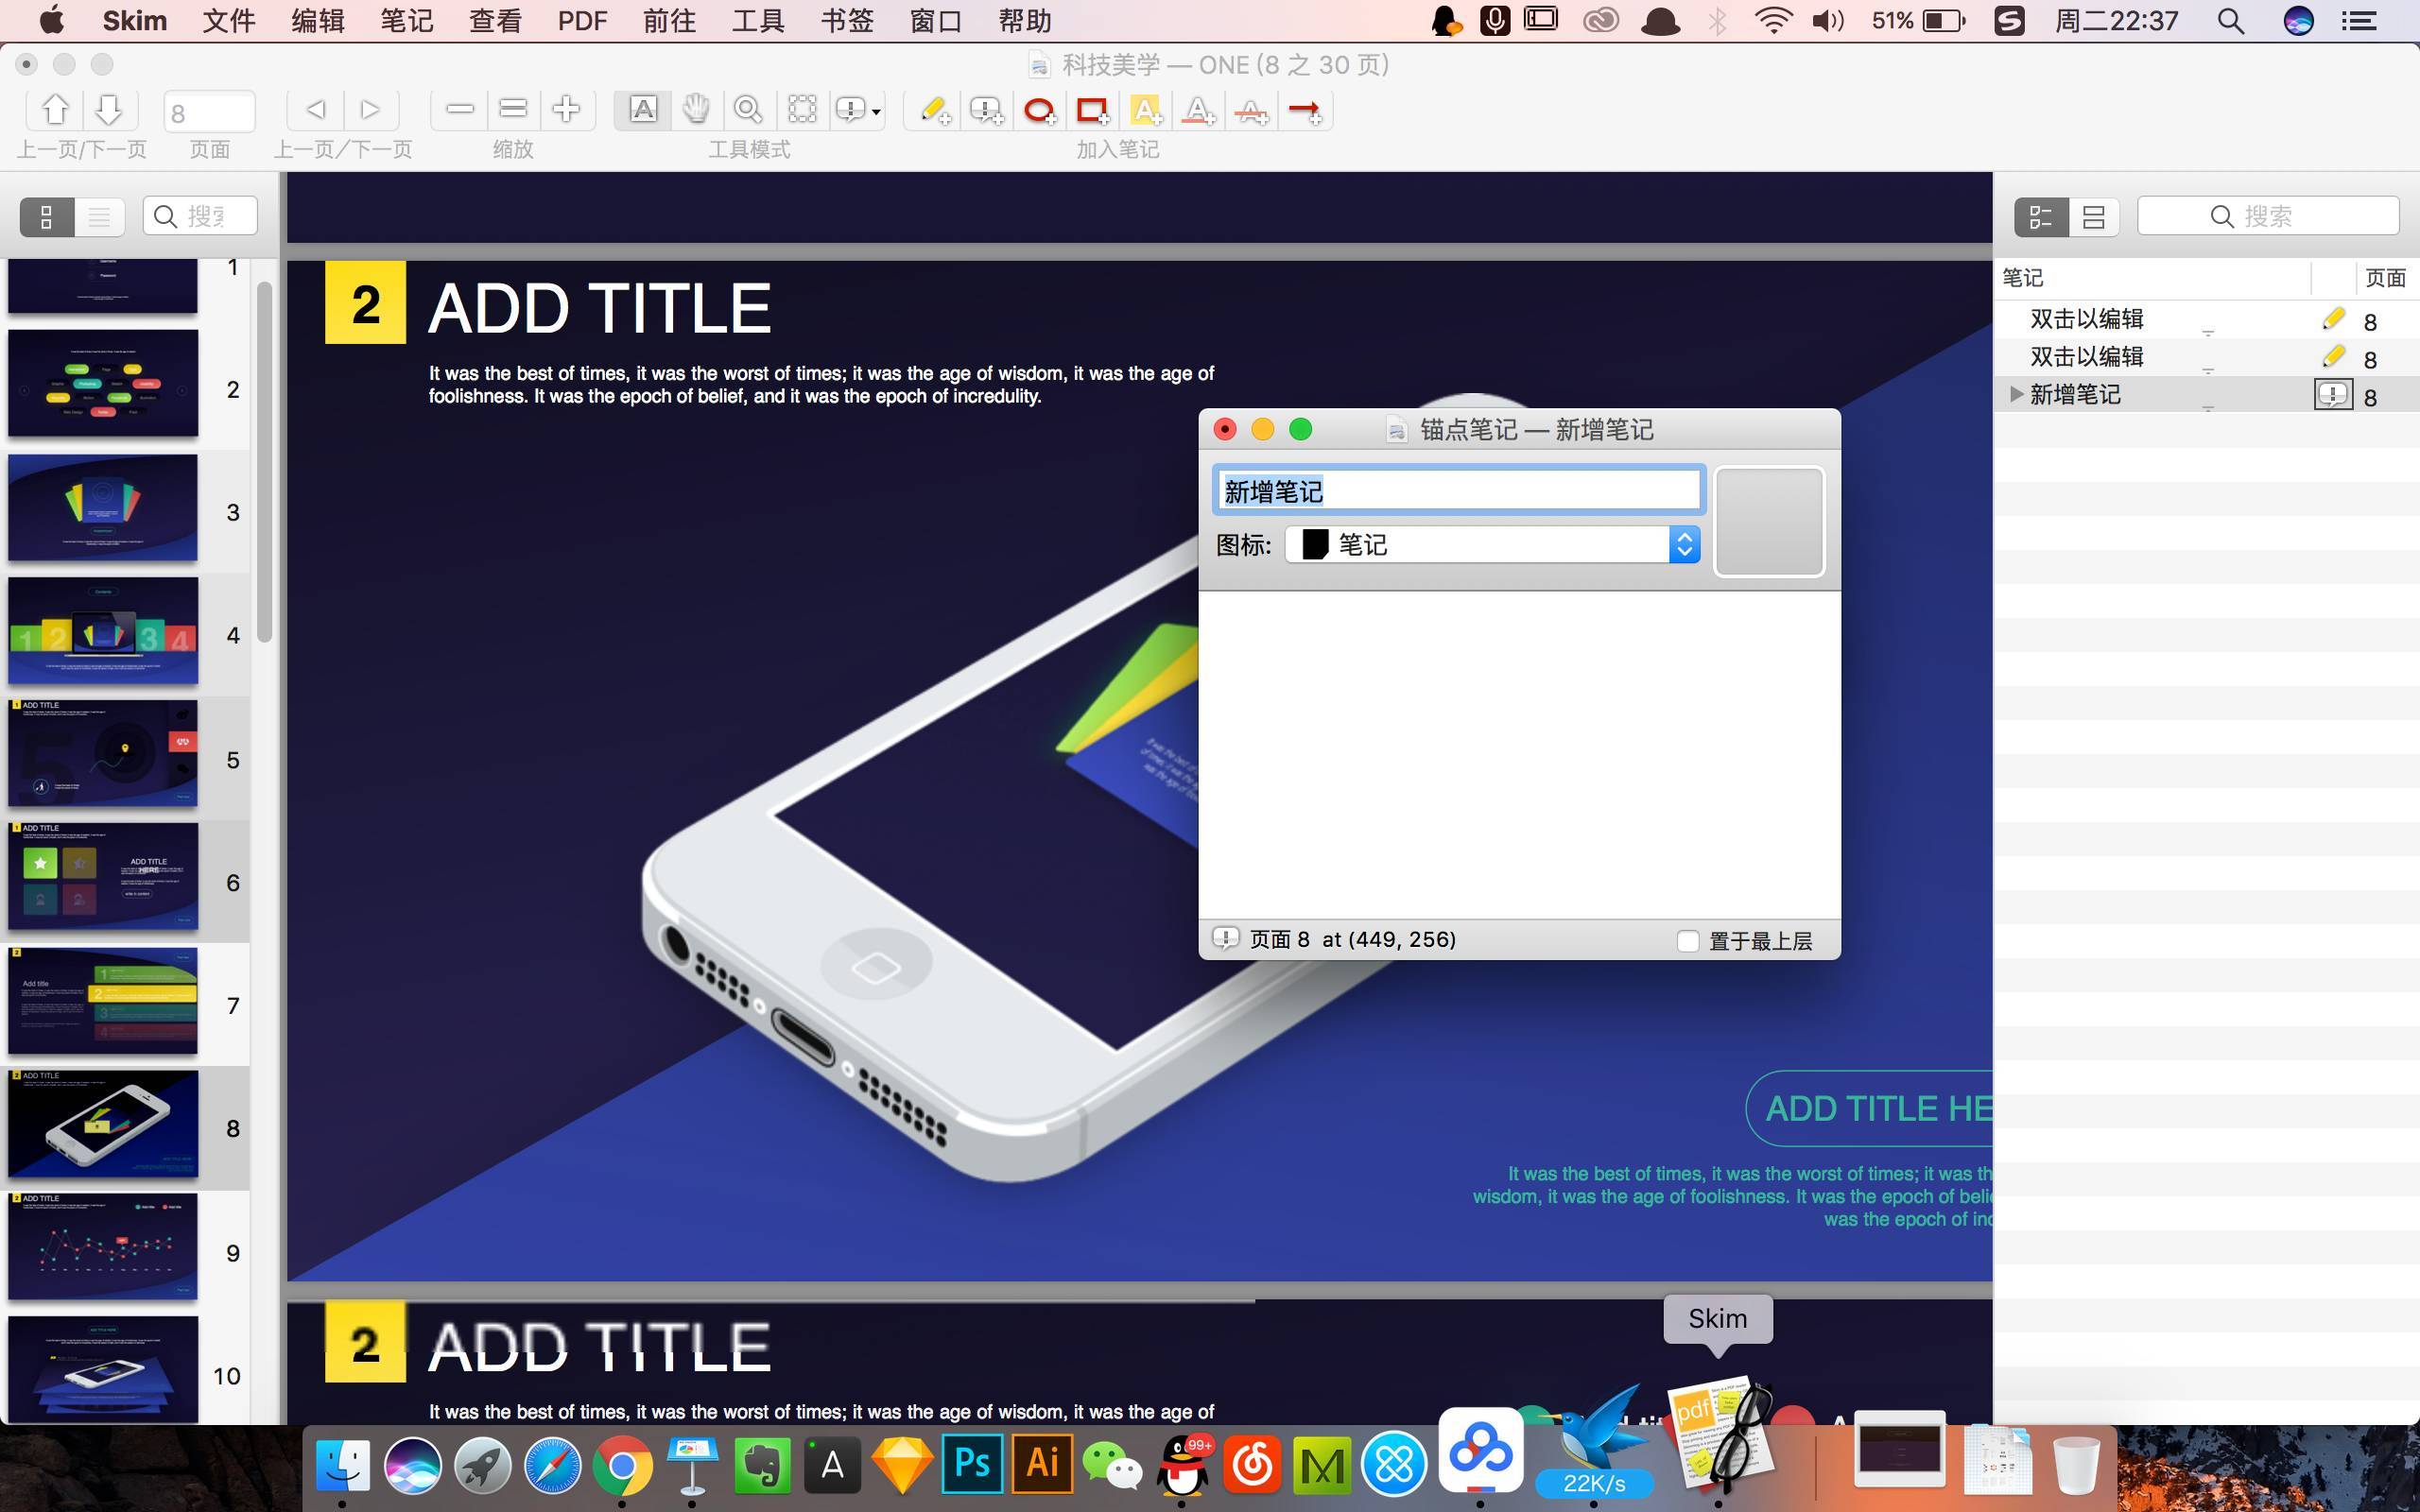Add a red rectangle annotation
Viewport: 2420px width, 1512px height.
click(x=1092, y=110)
